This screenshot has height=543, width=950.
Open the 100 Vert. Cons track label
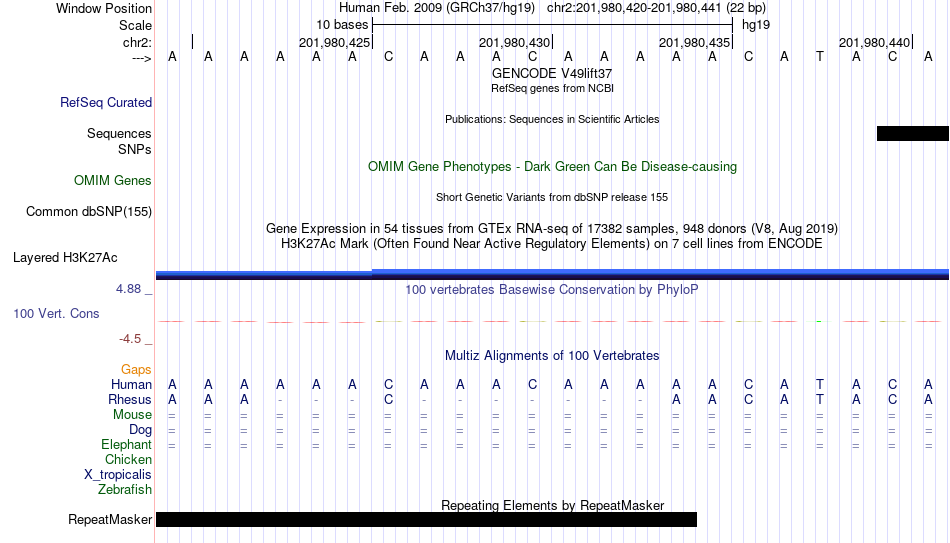pos(56,313)
